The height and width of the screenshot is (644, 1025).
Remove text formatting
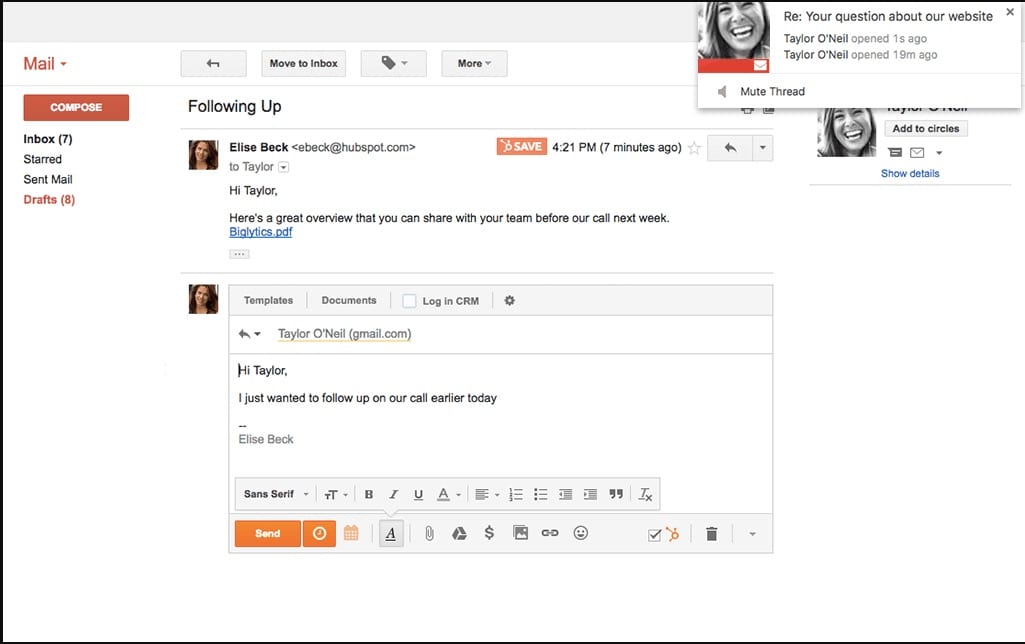point(645,494)
